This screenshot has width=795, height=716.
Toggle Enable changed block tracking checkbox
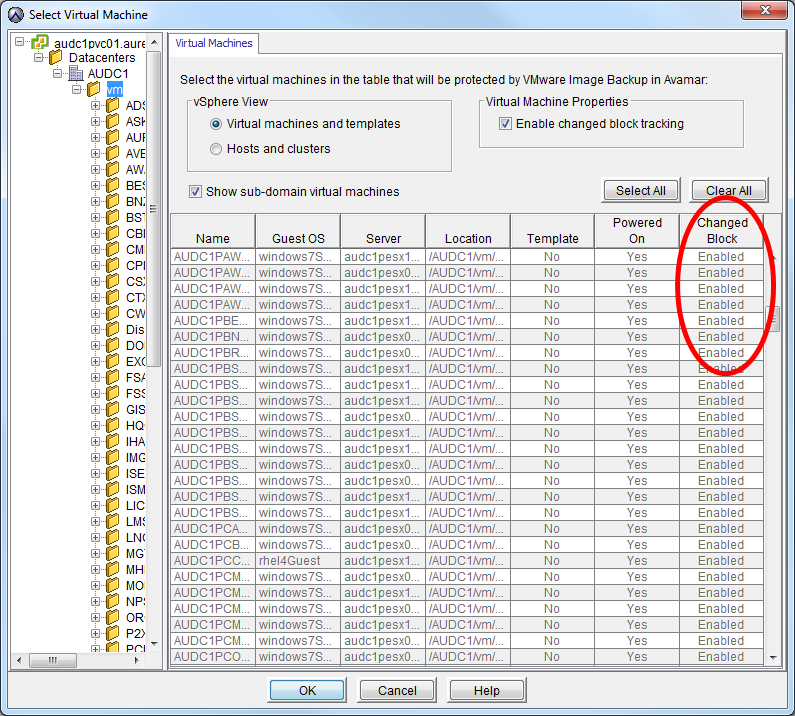click(505, 124)
